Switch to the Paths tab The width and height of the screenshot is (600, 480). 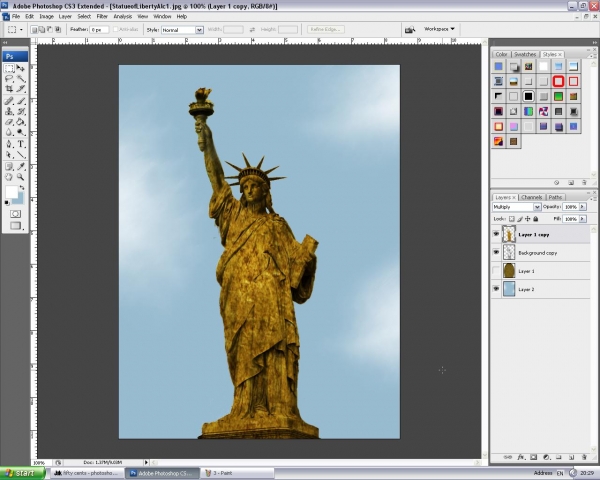[x=555, y=197]
